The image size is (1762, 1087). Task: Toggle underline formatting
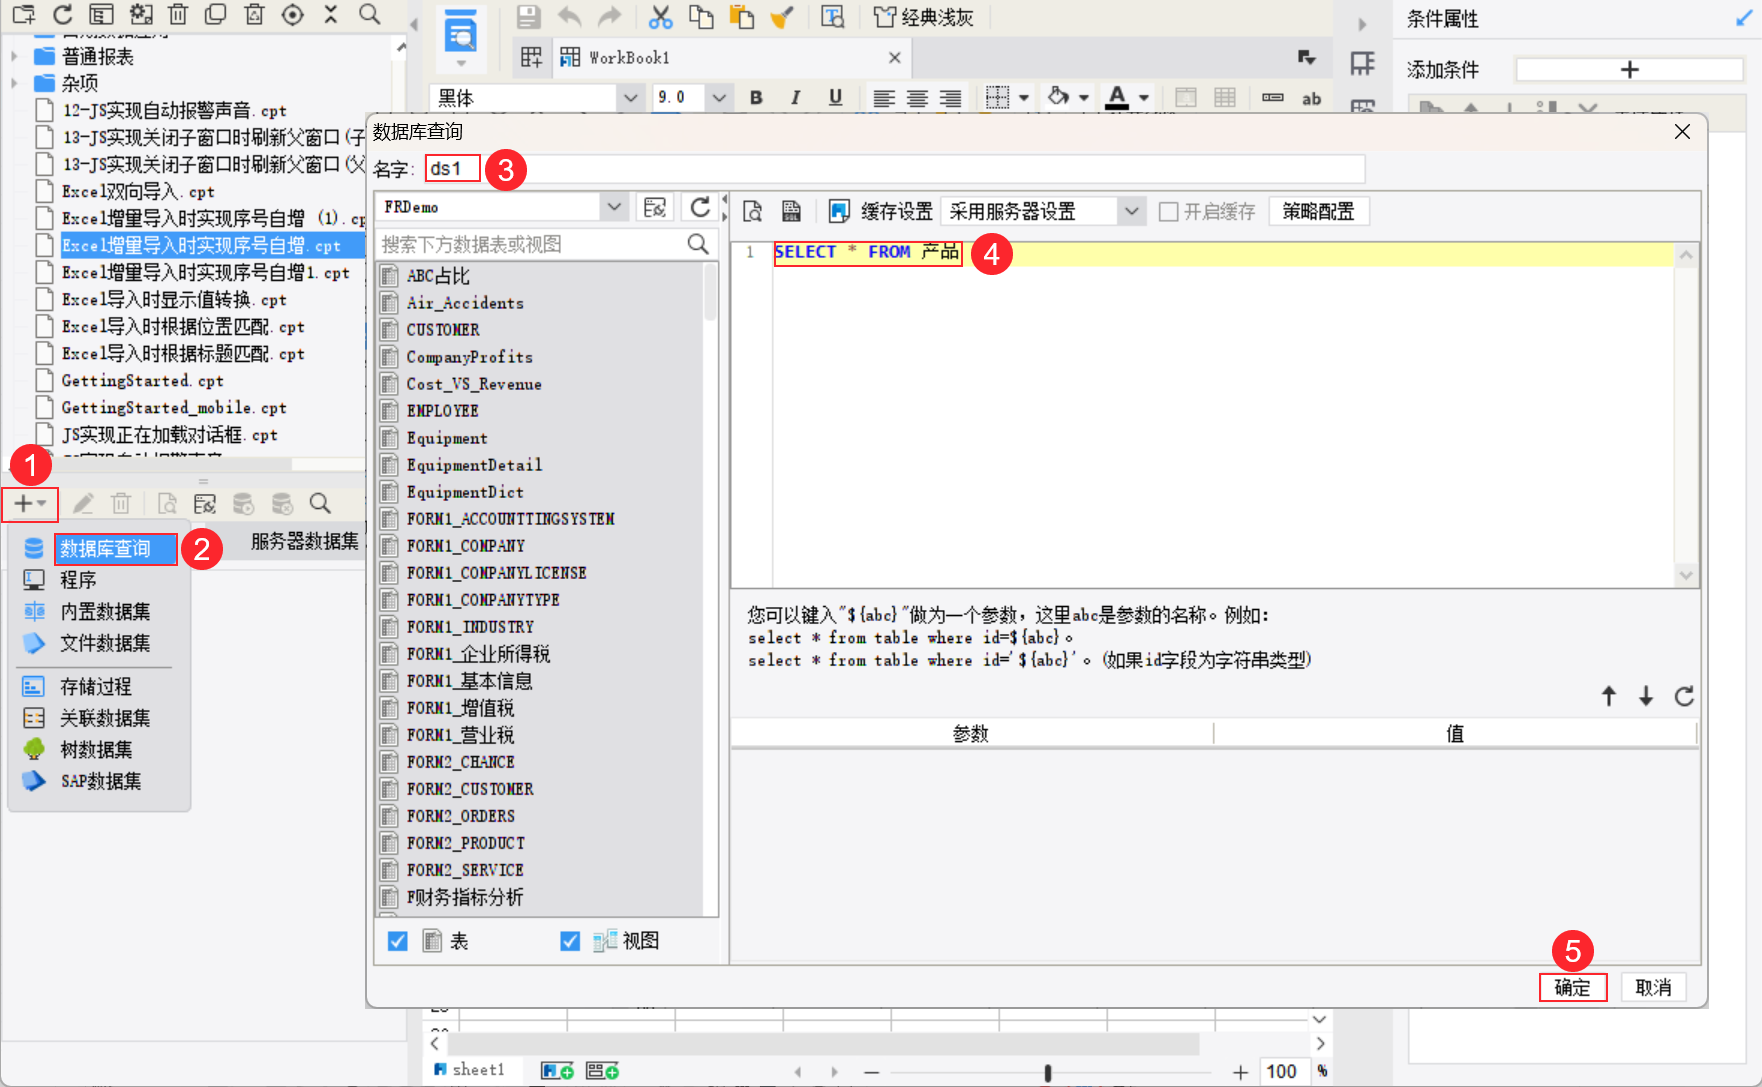[x=835, y=98]
